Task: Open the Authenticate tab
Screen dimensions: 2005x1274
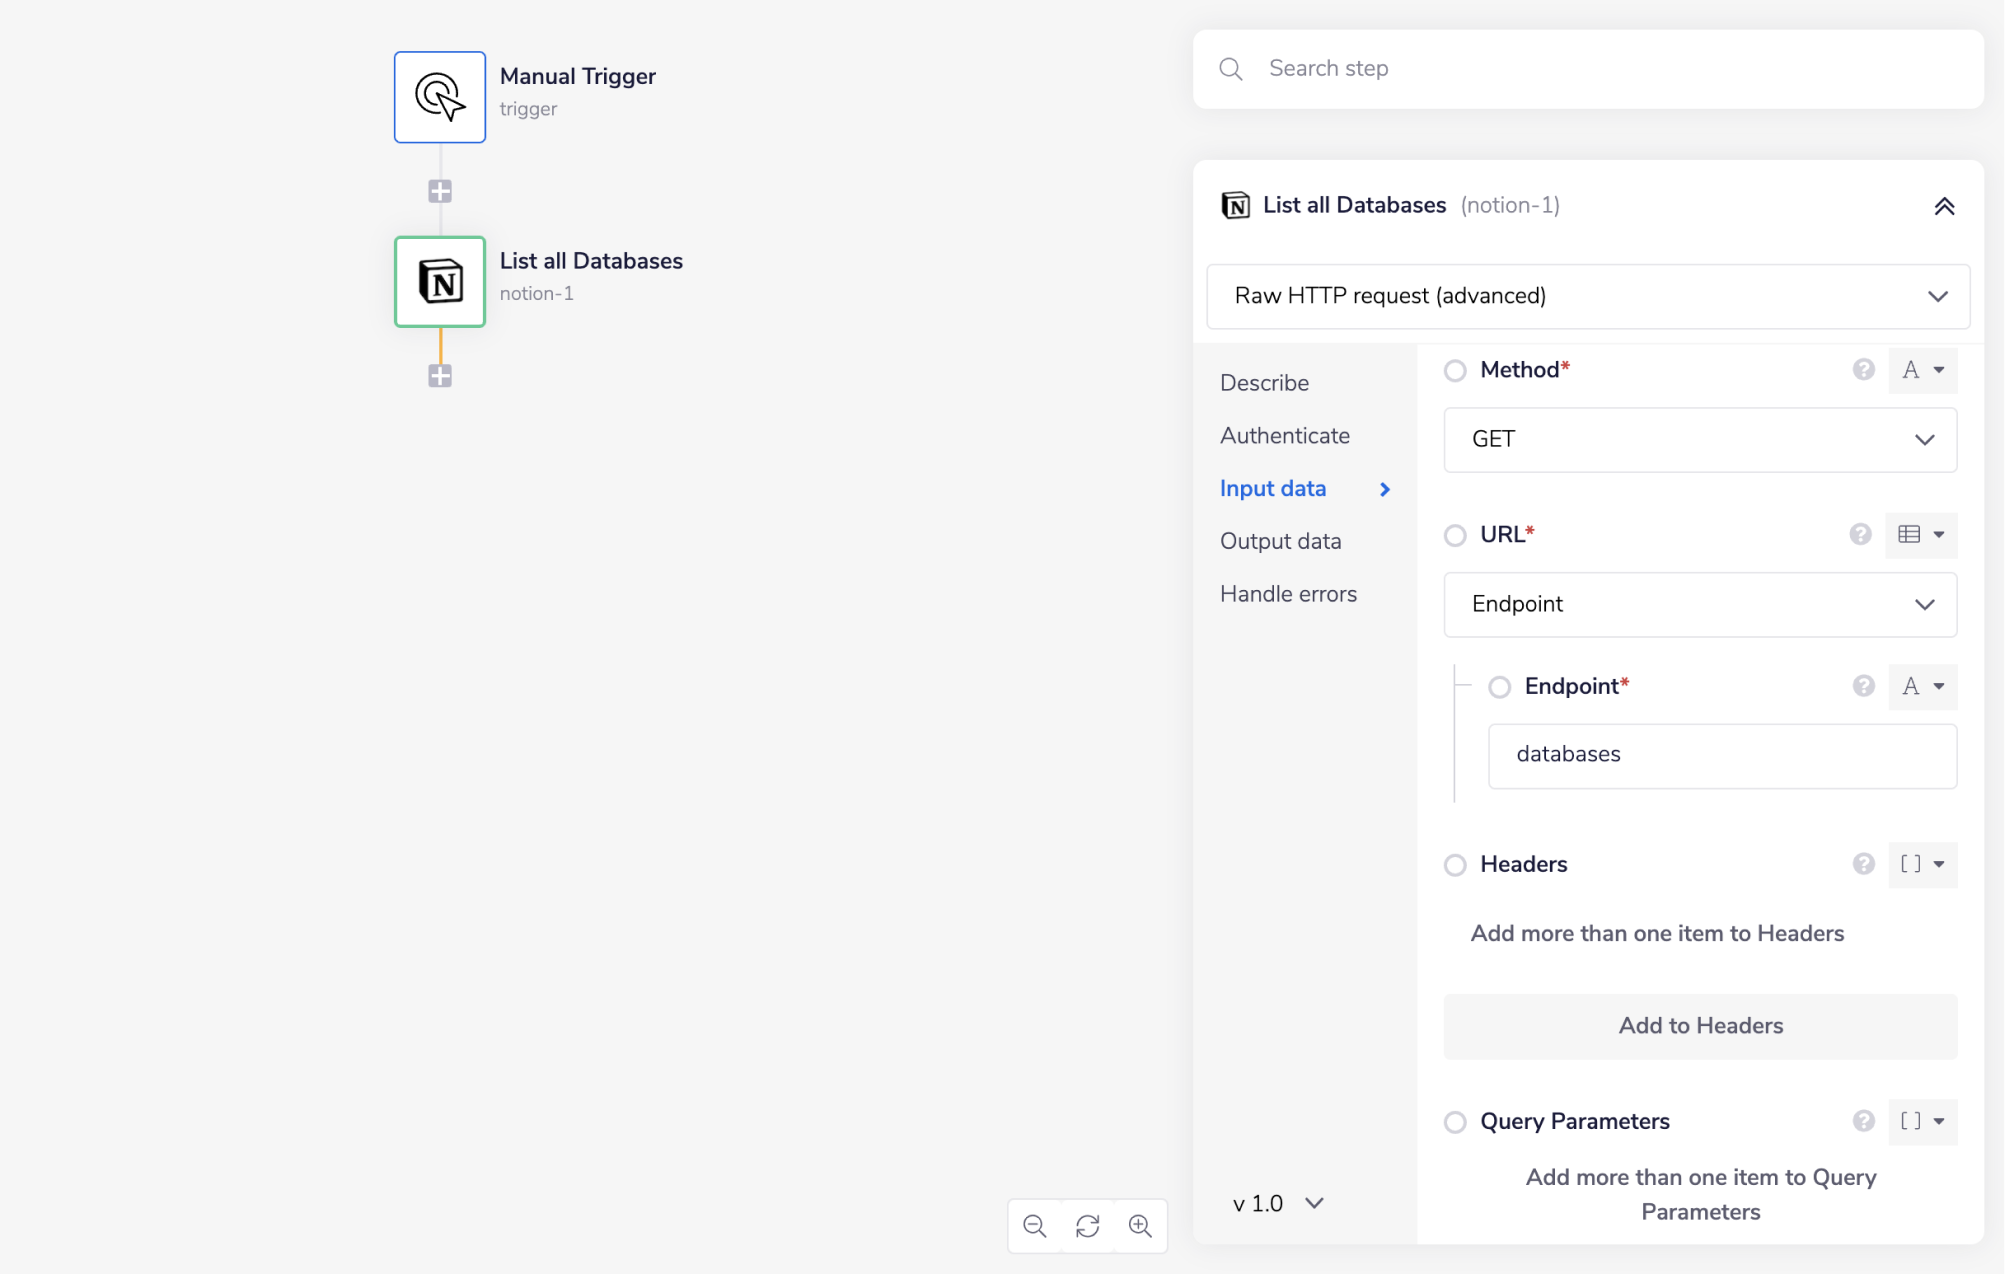Action: pyautogui.click(x=1284, y=436)
